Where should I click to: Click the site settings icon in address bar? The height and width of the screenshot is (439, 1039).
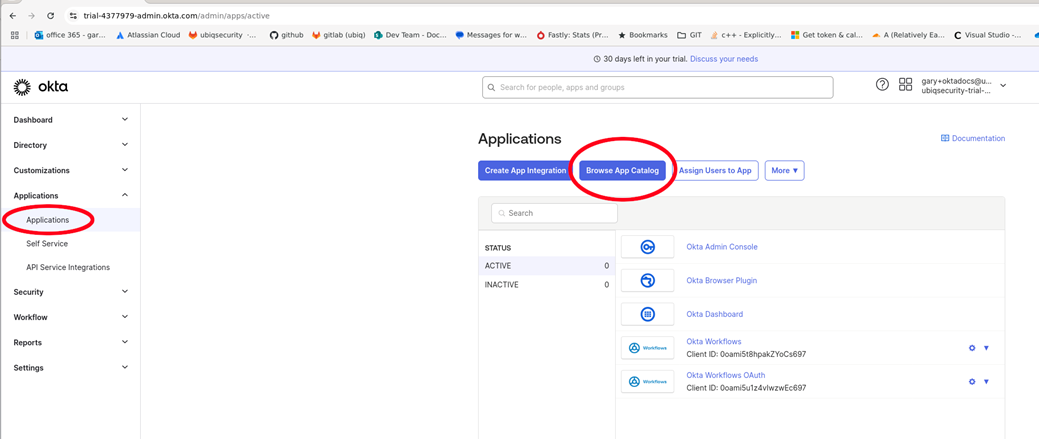point(74,15)
